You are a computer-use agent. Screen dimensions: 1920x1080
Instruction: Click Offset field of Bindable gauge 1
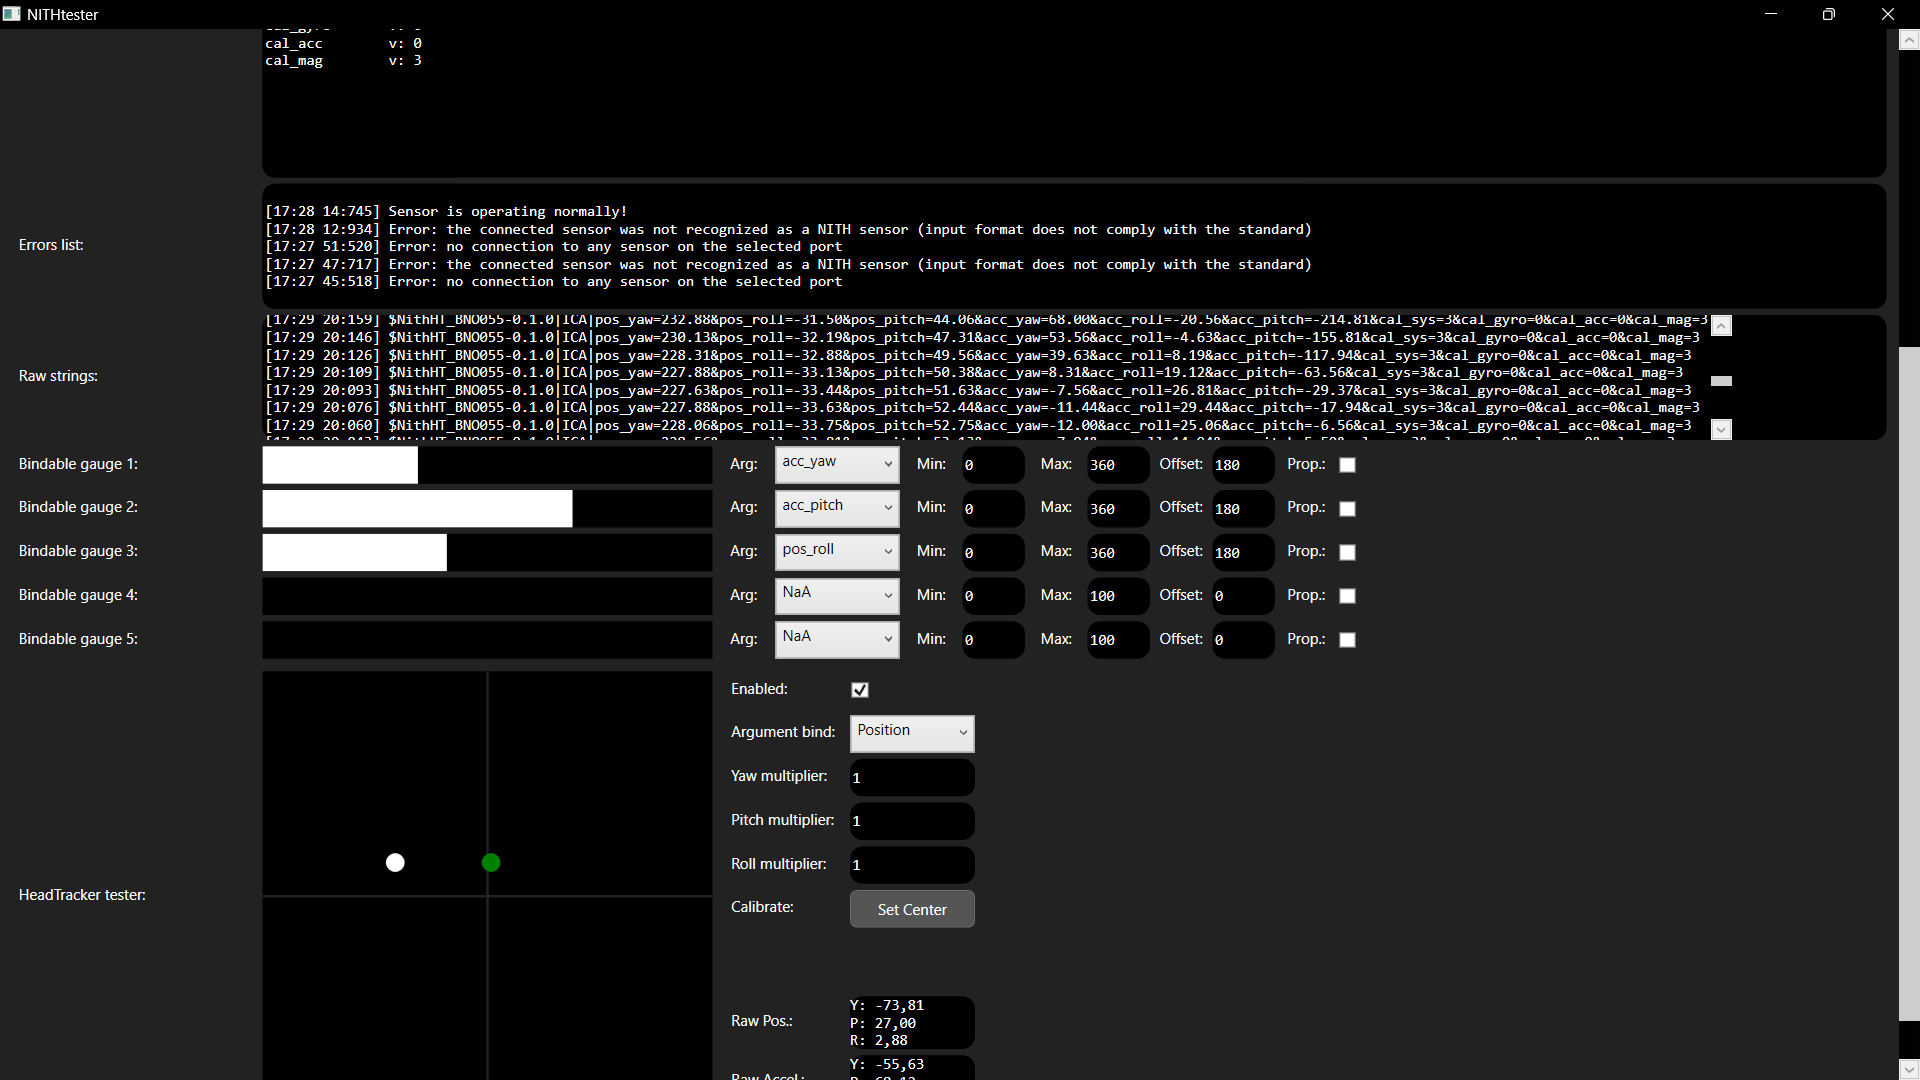1243,465
